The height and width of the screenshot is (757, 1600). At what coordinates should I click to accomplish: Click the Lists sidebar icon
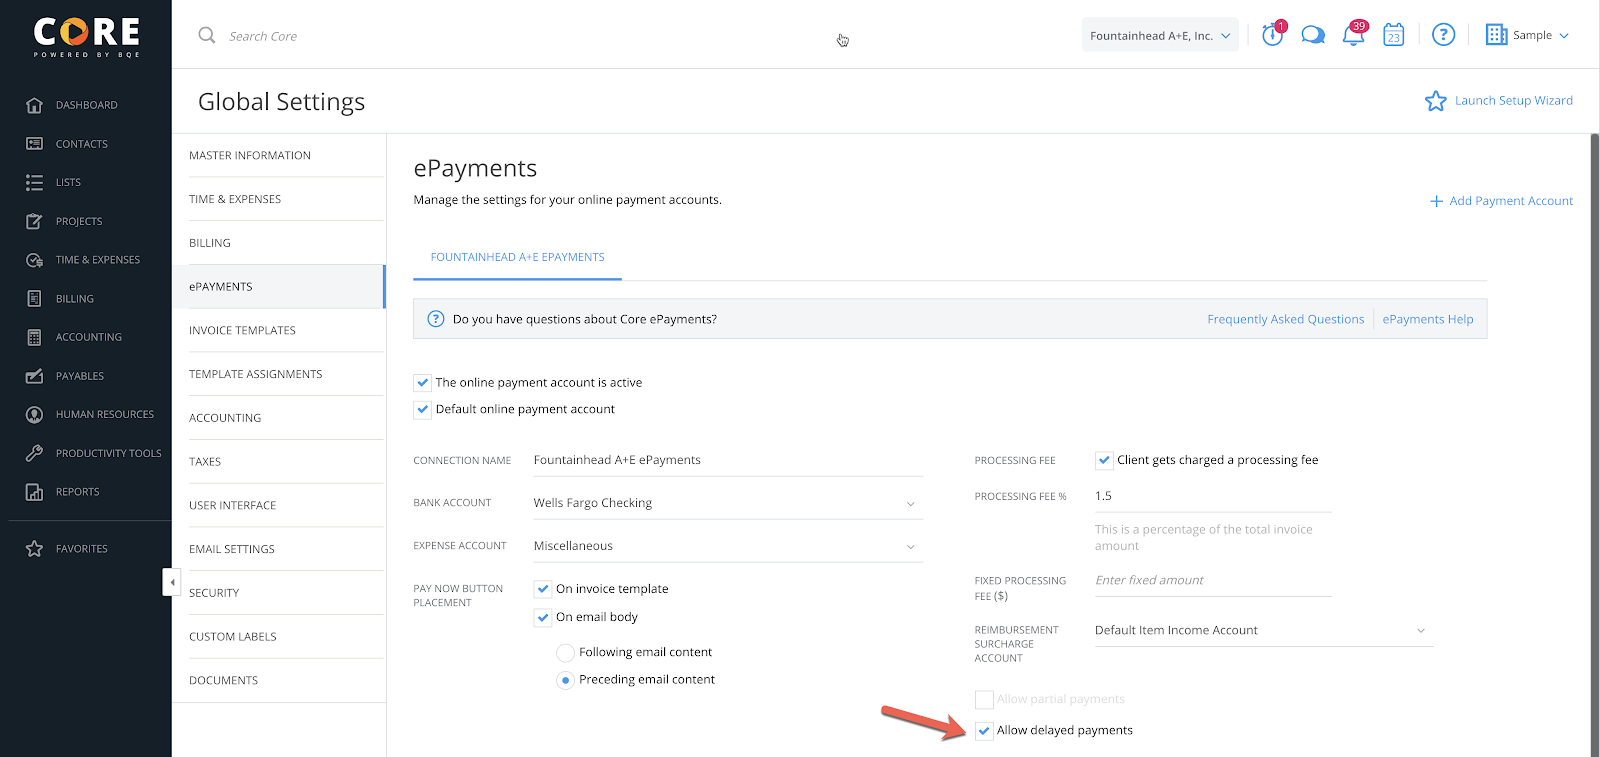pyautogui.click(x=35, y=182)
